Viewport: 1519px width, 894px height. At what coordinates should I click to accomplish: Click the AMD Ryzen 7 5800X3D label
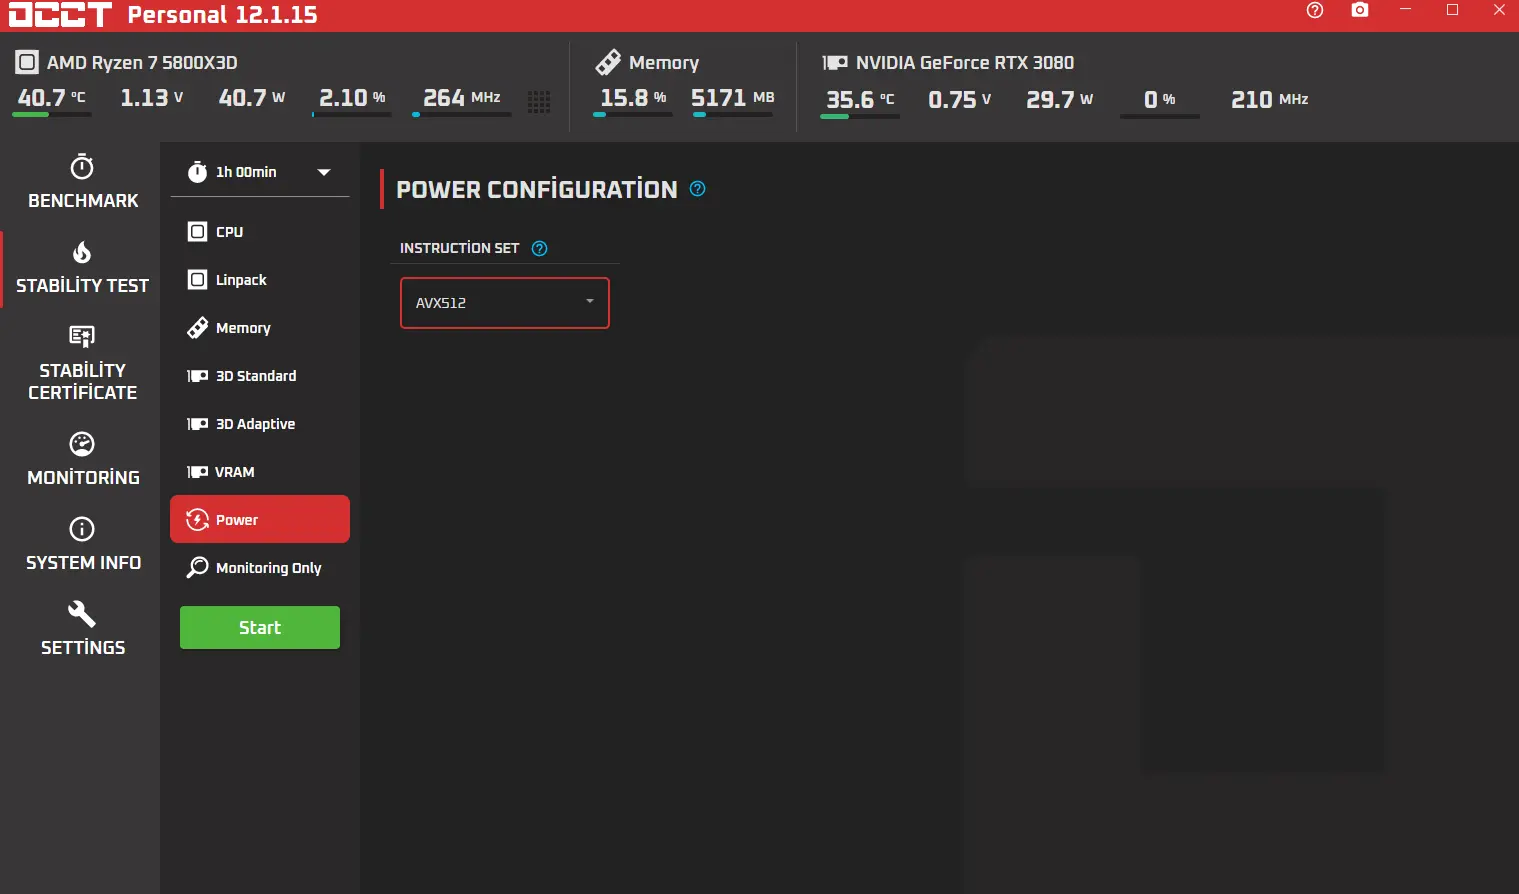[x=142, y=63]
